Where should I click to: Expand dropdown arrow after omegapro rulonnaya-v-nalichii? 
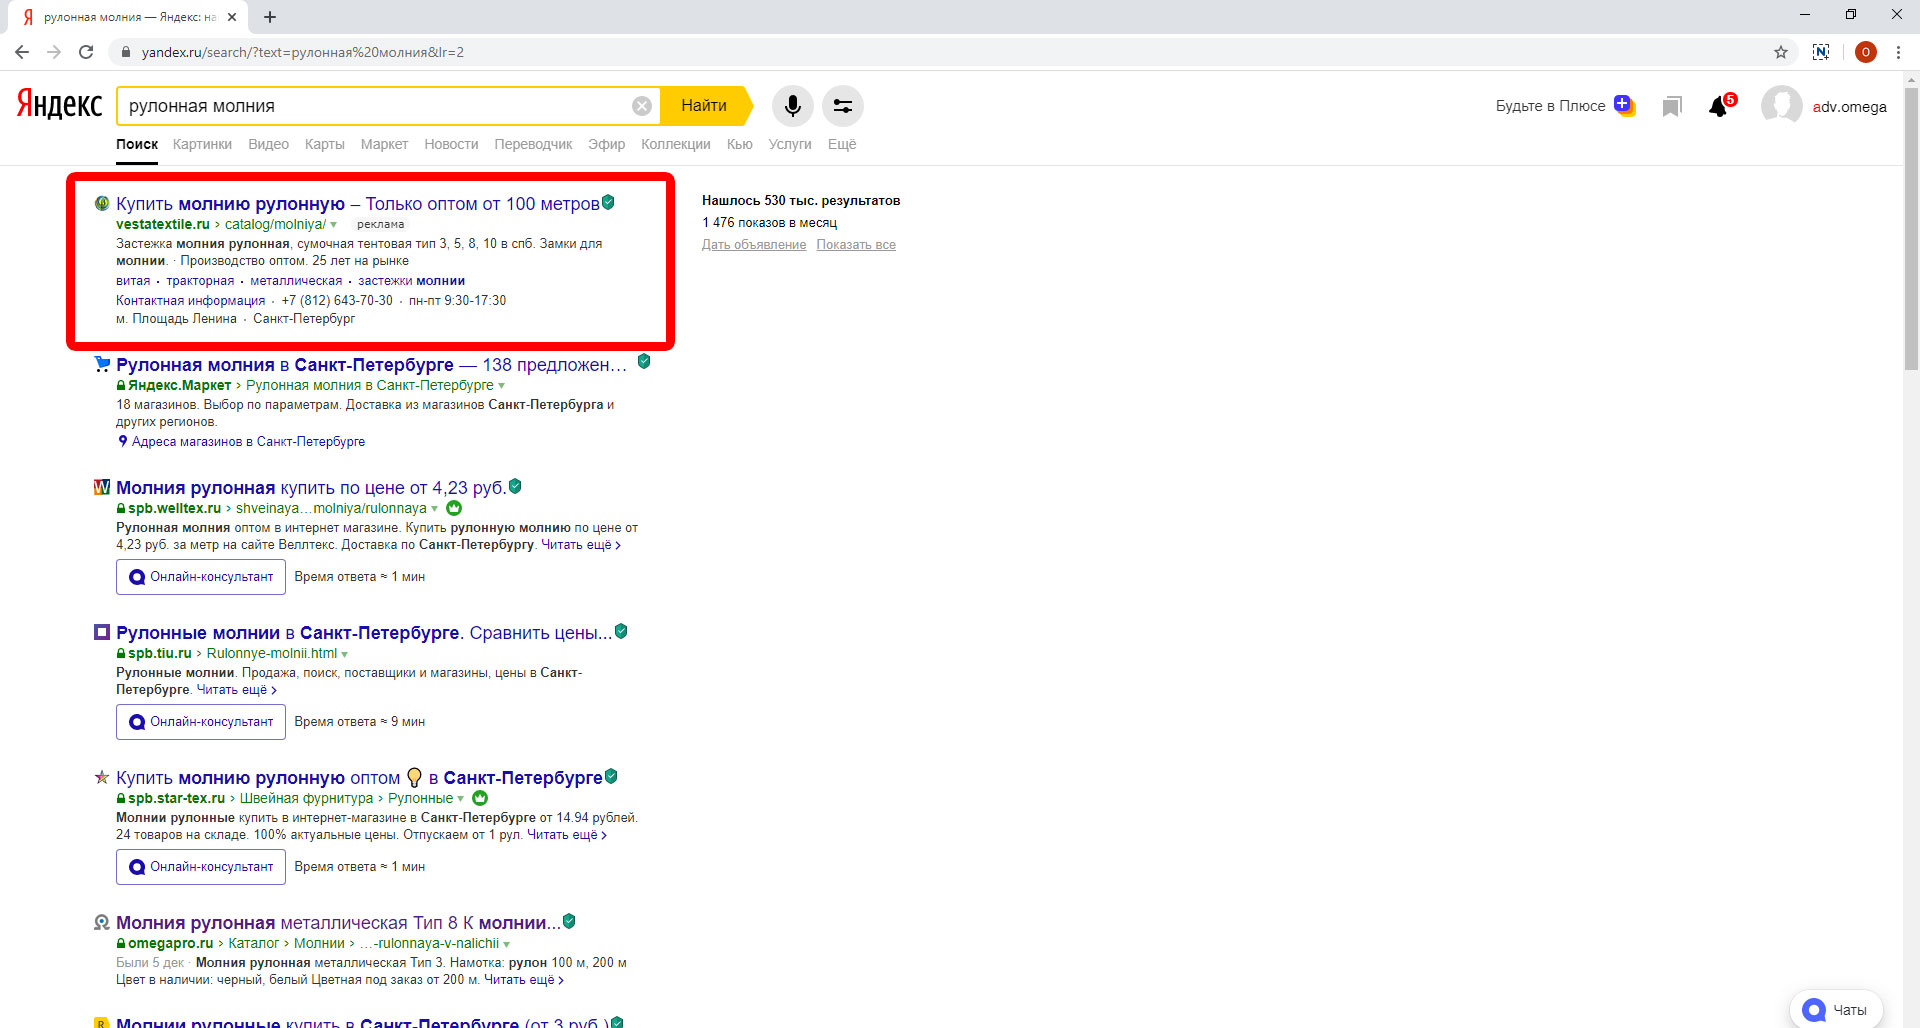[x=507, y=944]
